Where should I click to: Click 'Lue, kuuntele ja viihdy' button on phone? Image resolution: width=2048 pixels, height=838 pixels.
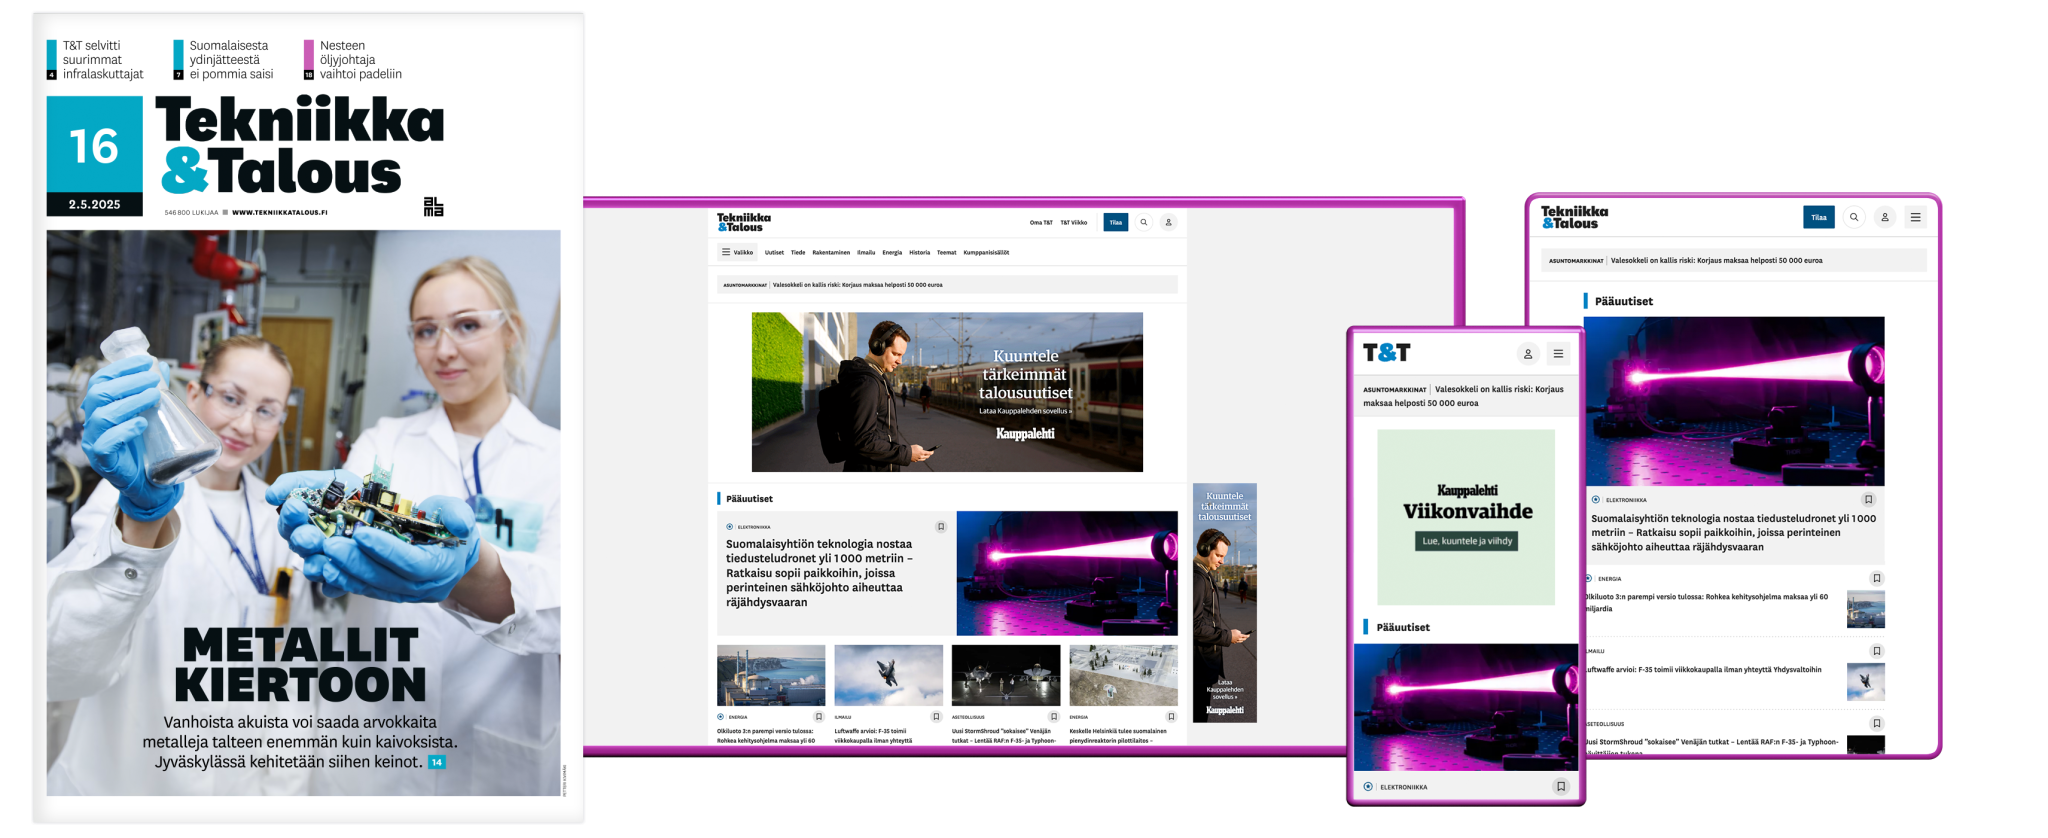[1467, 541]
